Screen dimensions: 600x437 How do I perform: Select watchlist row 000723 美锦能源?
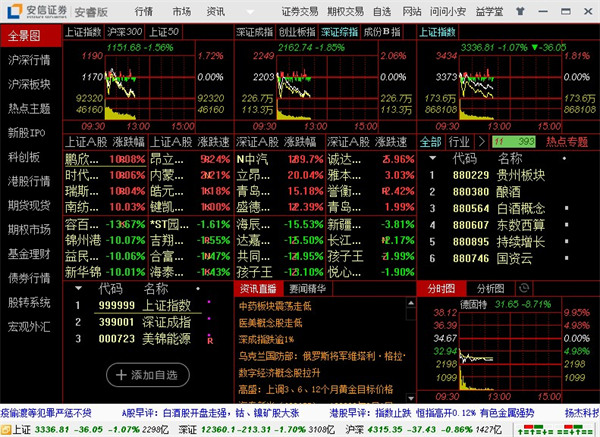click(x=147, y=339)
